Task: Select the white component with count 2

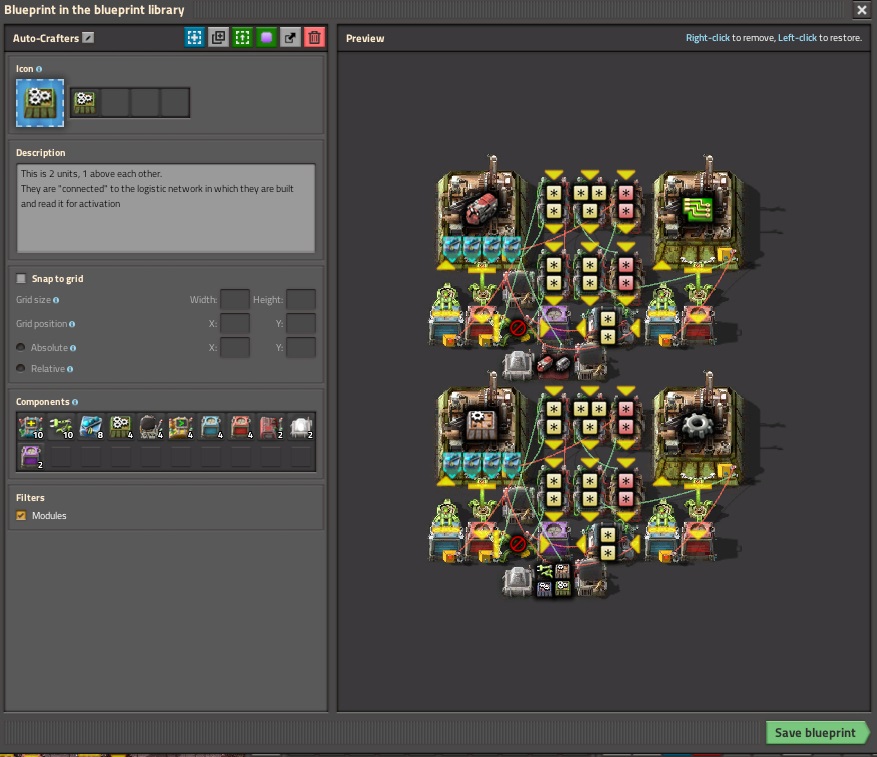Action: click(x=301, y=427)
